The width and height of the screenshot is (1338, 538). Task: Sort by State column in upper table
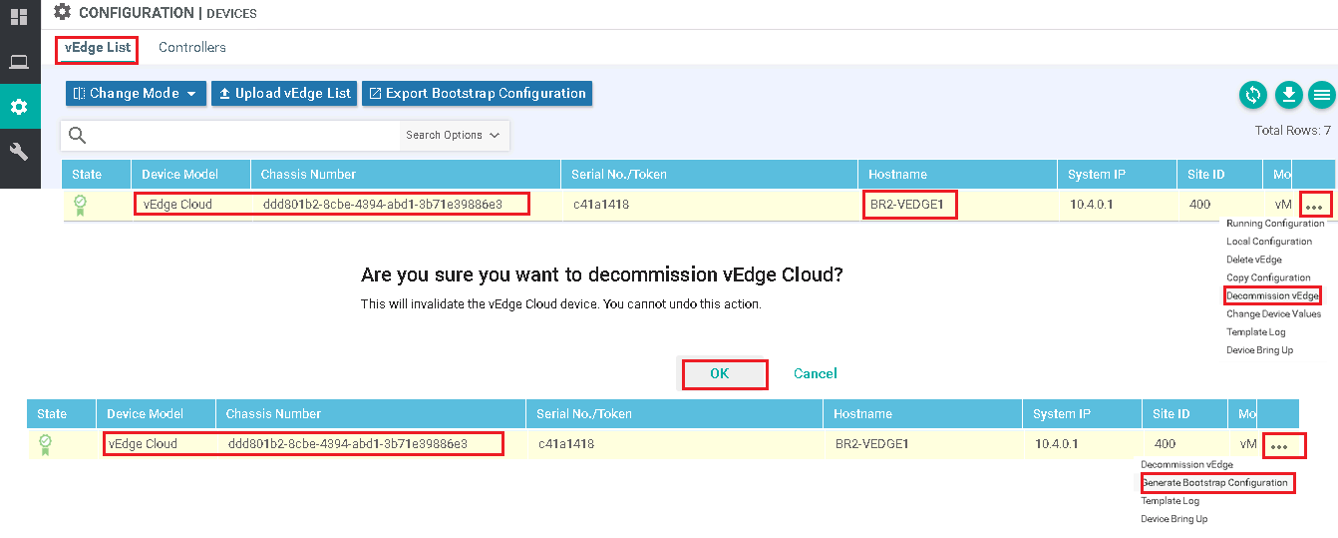87,174
